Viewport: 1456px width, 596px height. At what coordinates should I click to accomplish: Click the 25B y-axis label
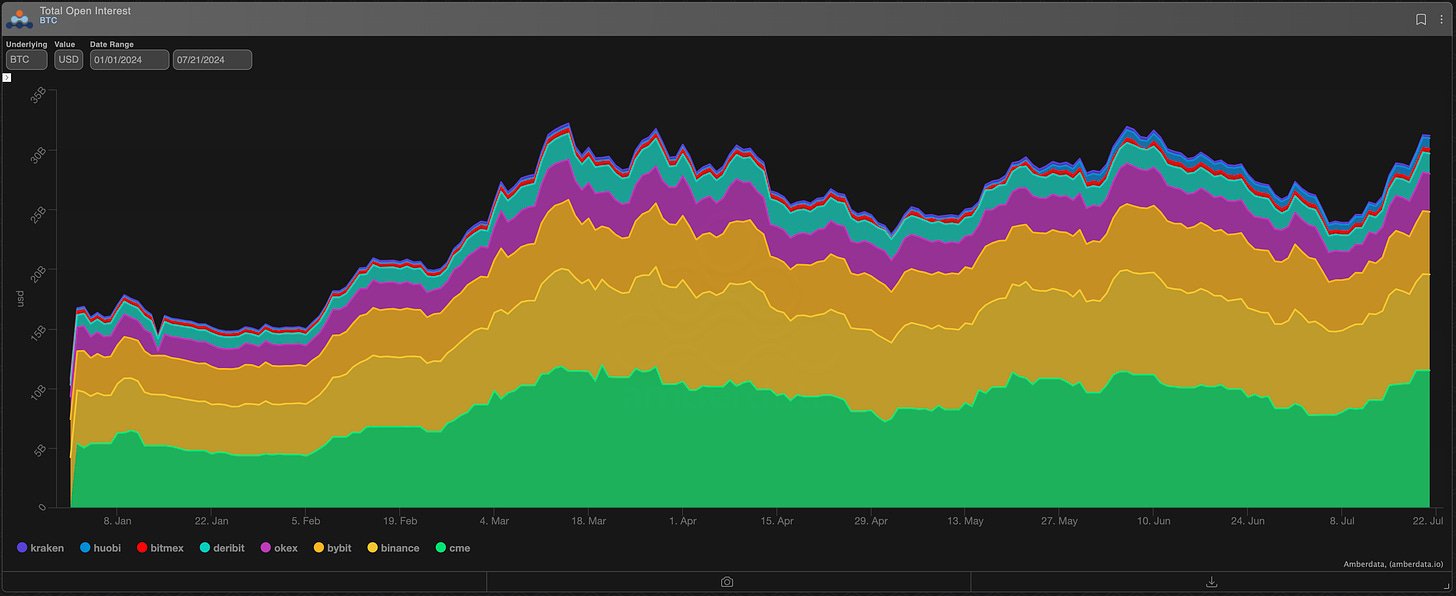[39, 214]
